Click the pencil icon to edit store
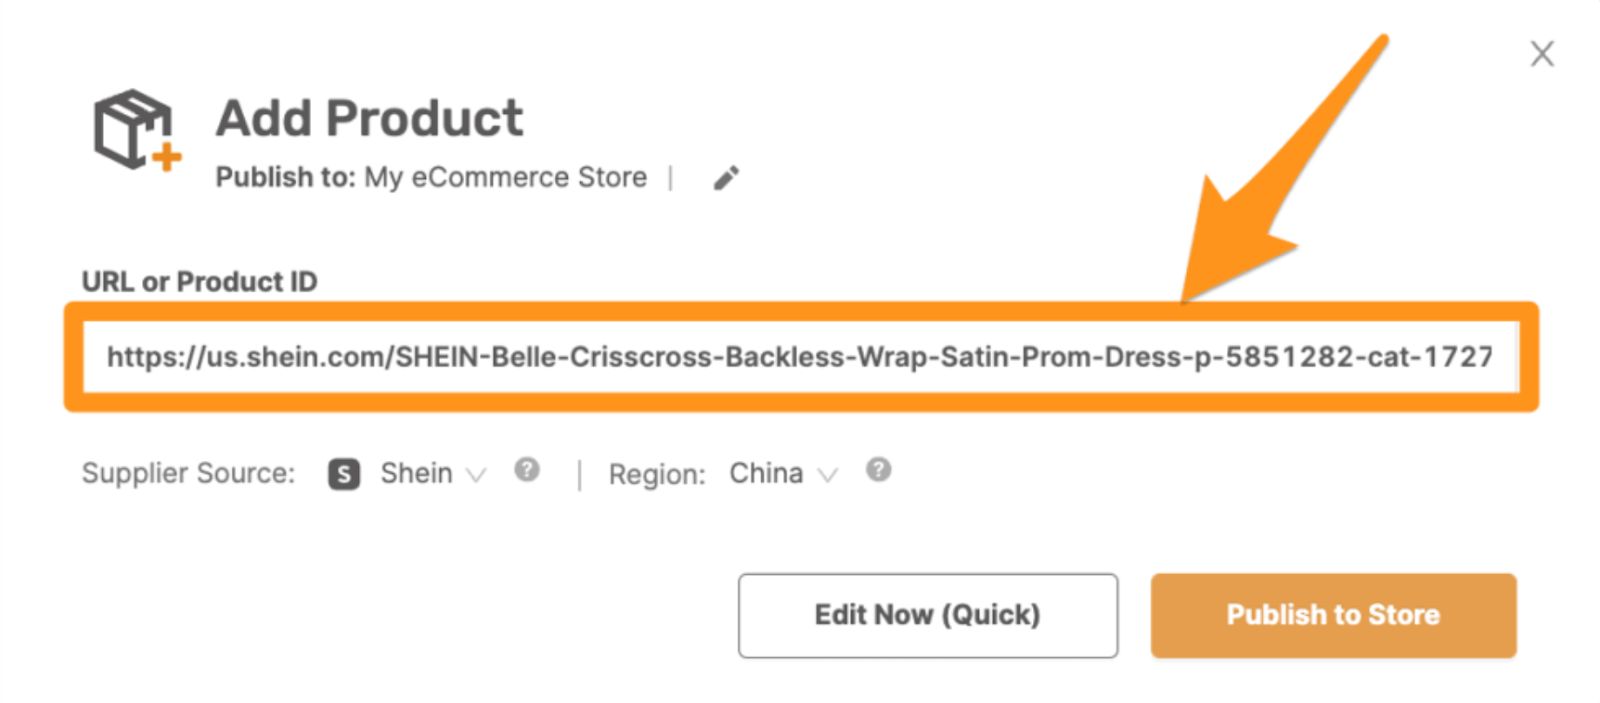 [x=726, y=178]
